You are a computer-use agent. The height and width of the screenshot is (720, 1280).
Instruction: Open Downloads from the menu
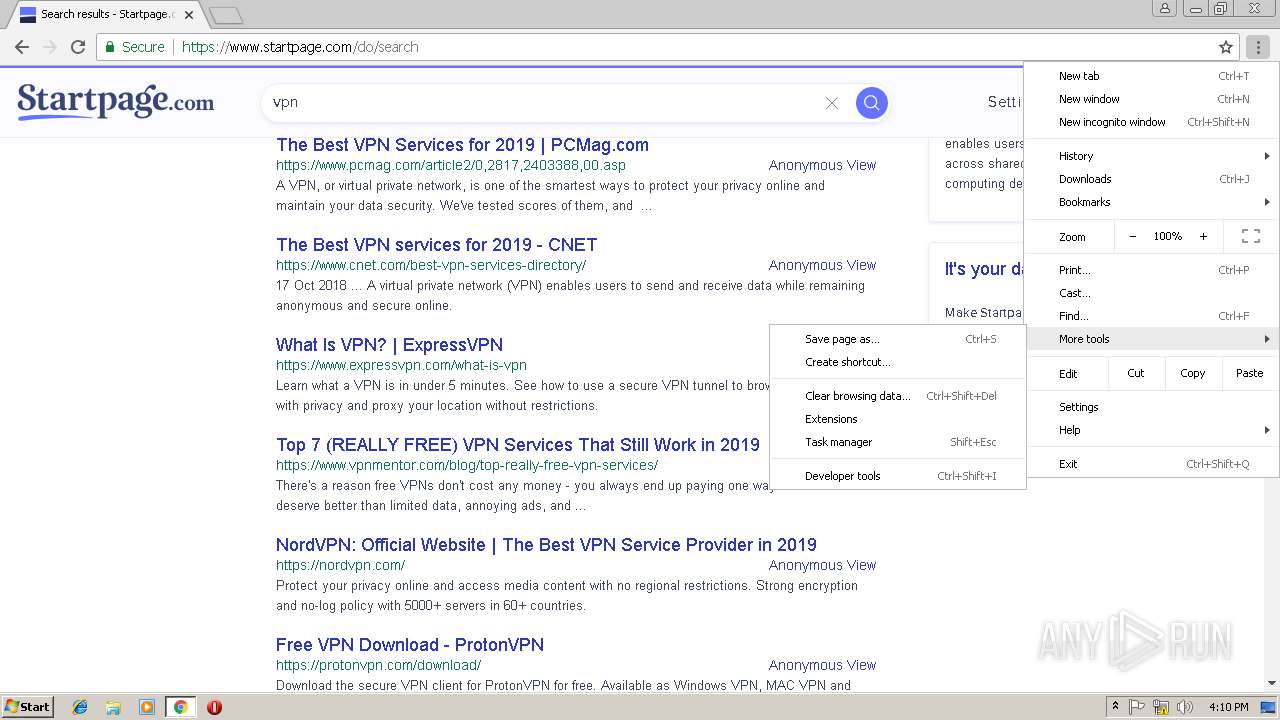[x=1152, y=179]
